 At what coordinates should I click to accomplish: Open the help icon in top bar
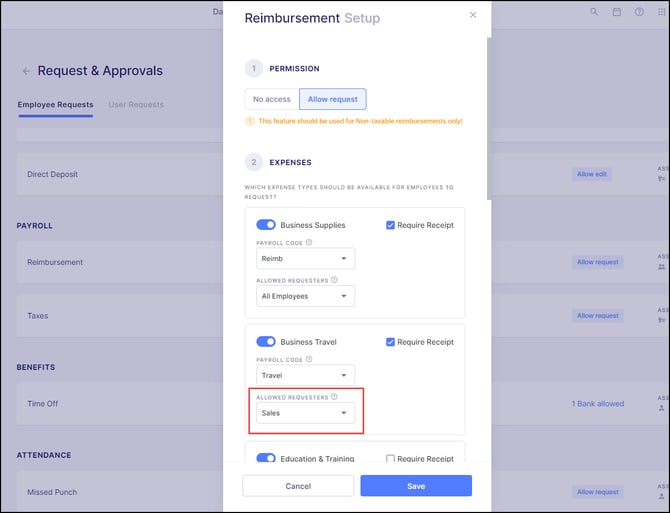tap(639, 12)
